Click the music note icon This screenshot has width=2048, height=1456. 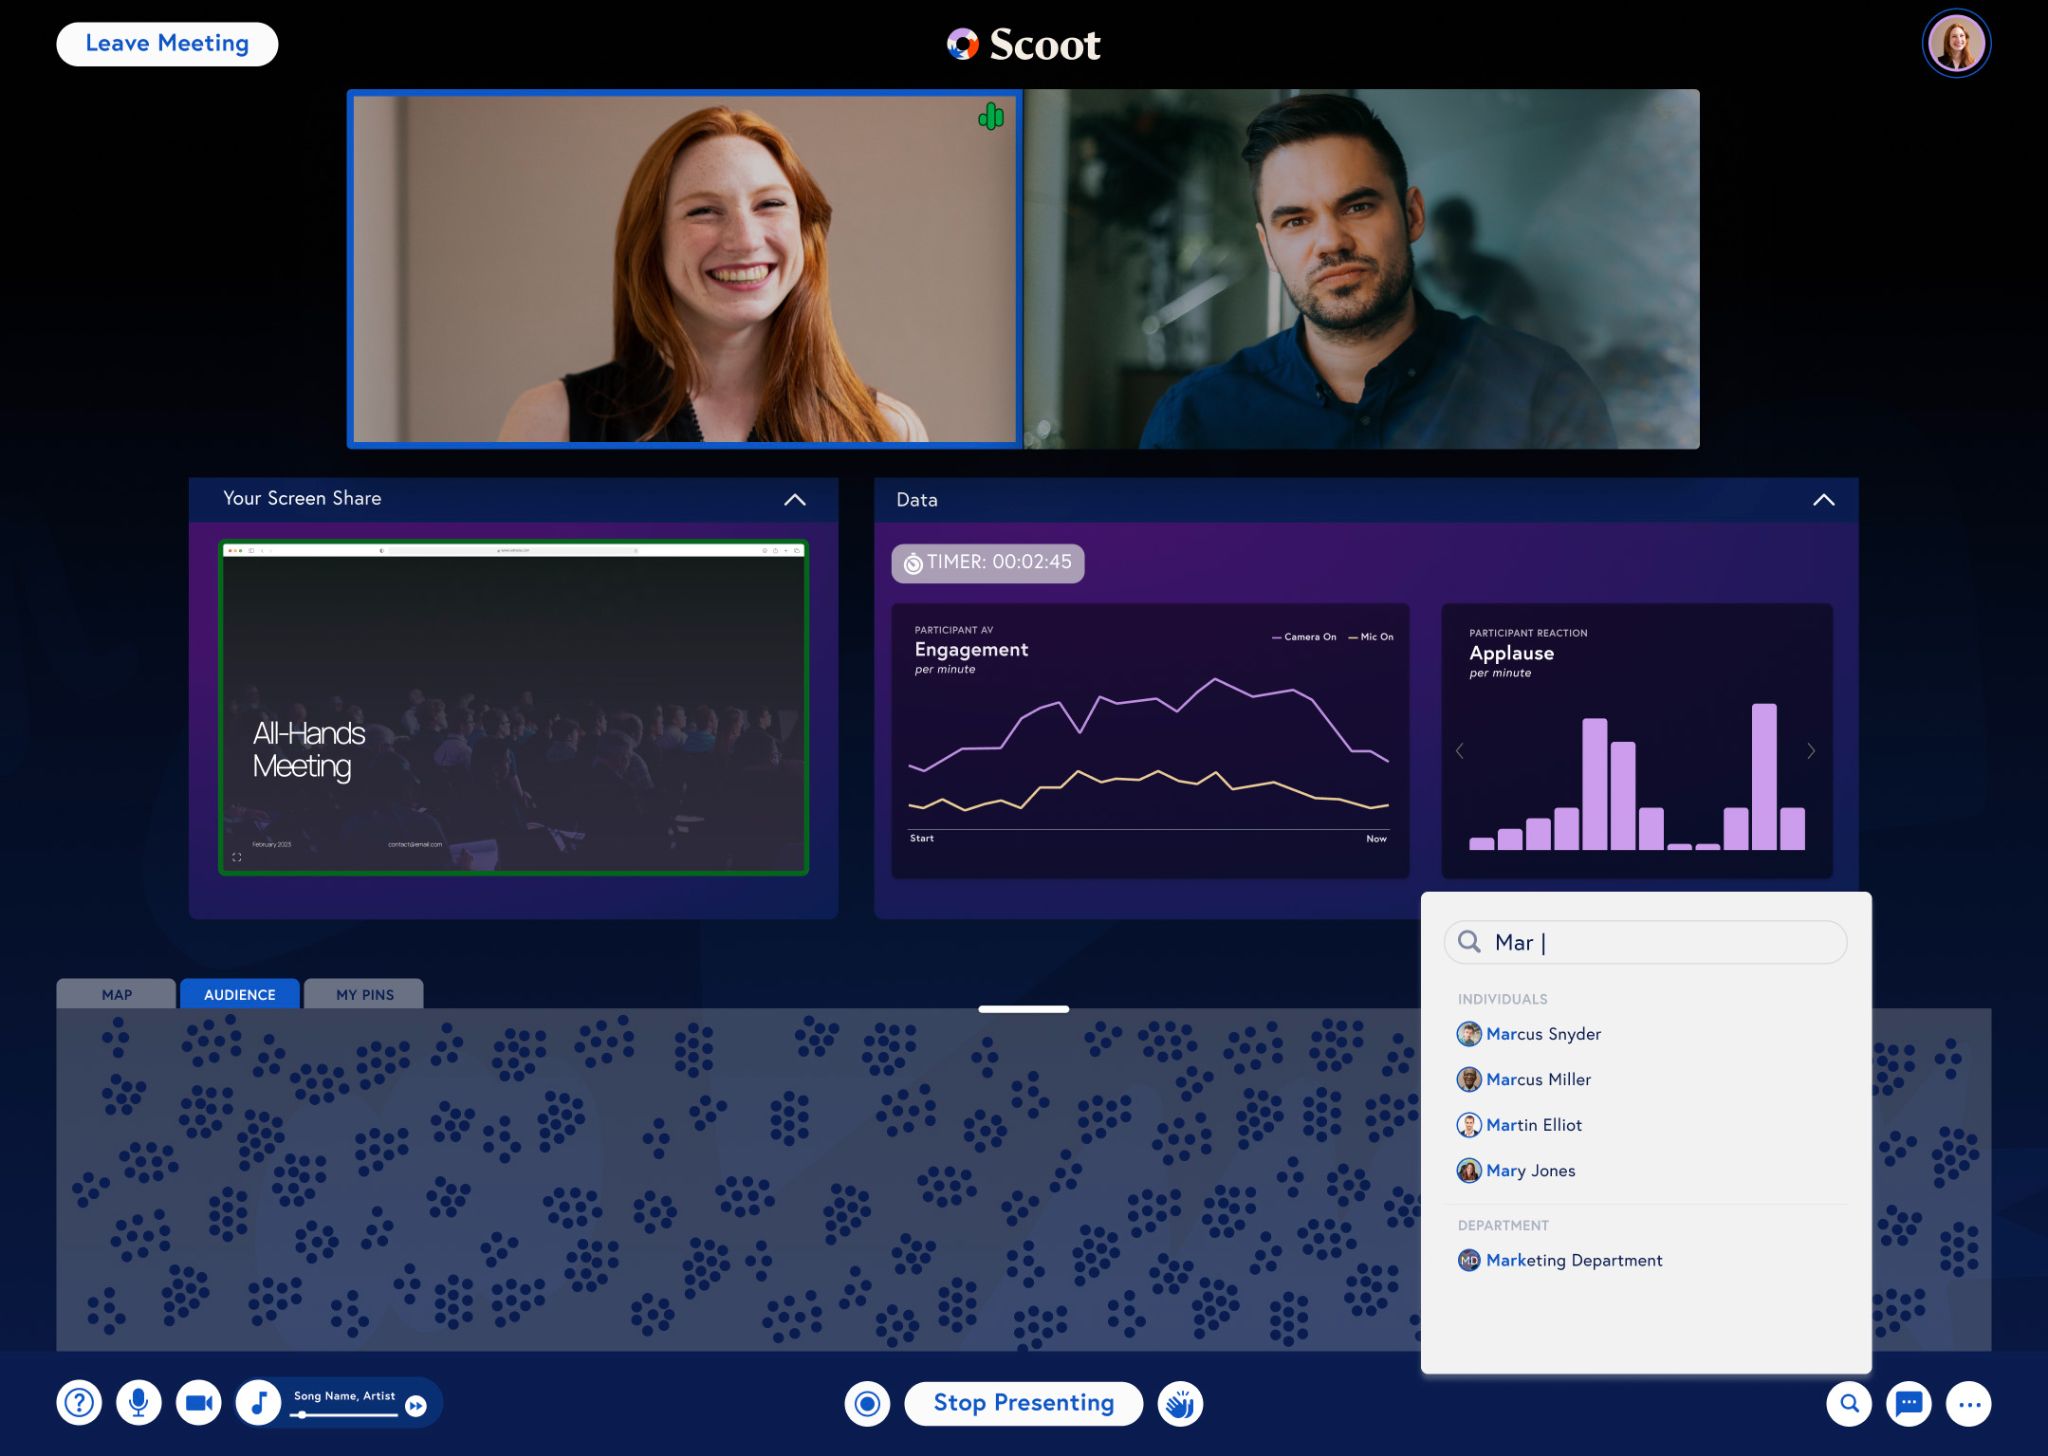(x=259, y=1403)
